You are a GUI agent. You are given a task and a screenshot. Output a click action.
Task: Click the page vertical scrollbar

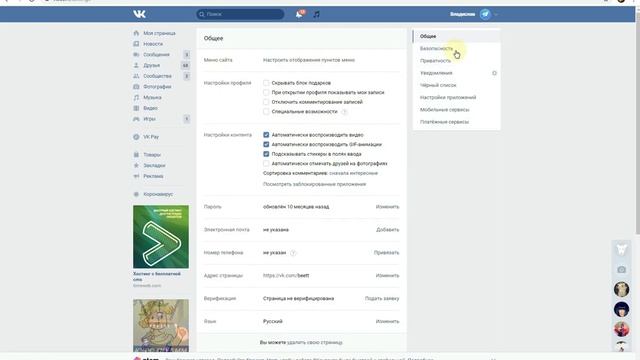(638, 122)
